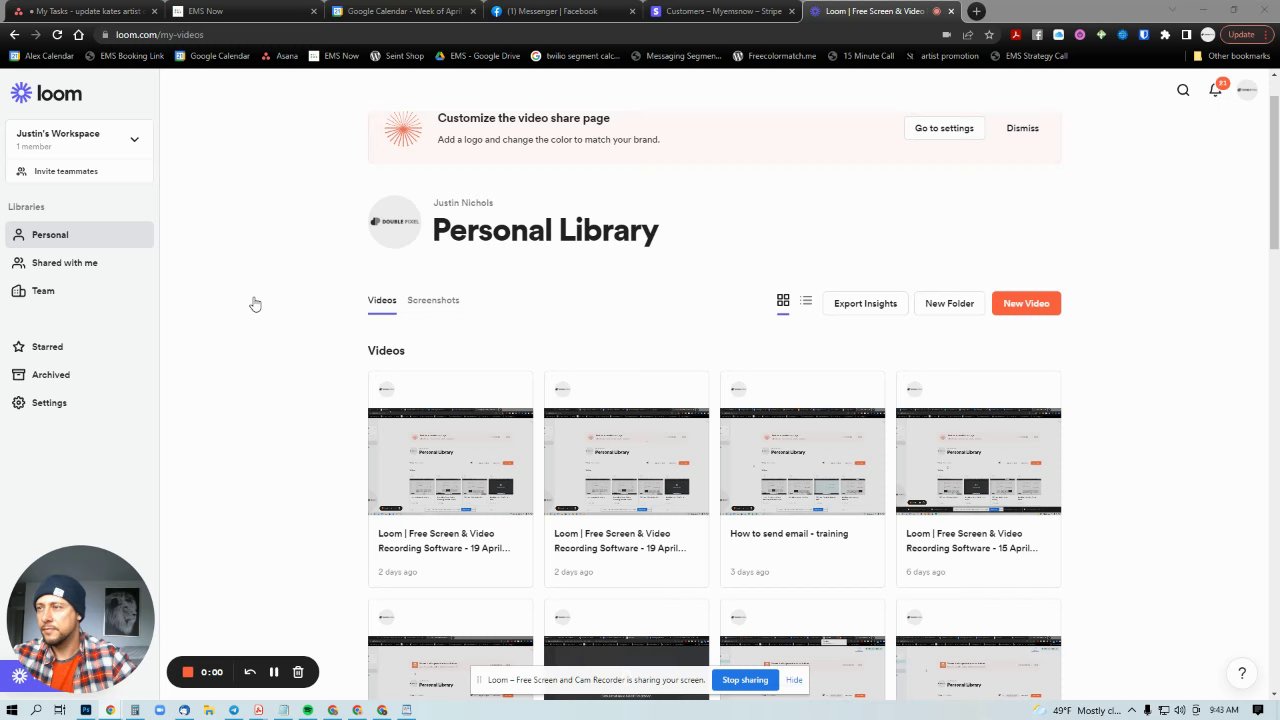Open the help question mark button

click(1242, 673)
